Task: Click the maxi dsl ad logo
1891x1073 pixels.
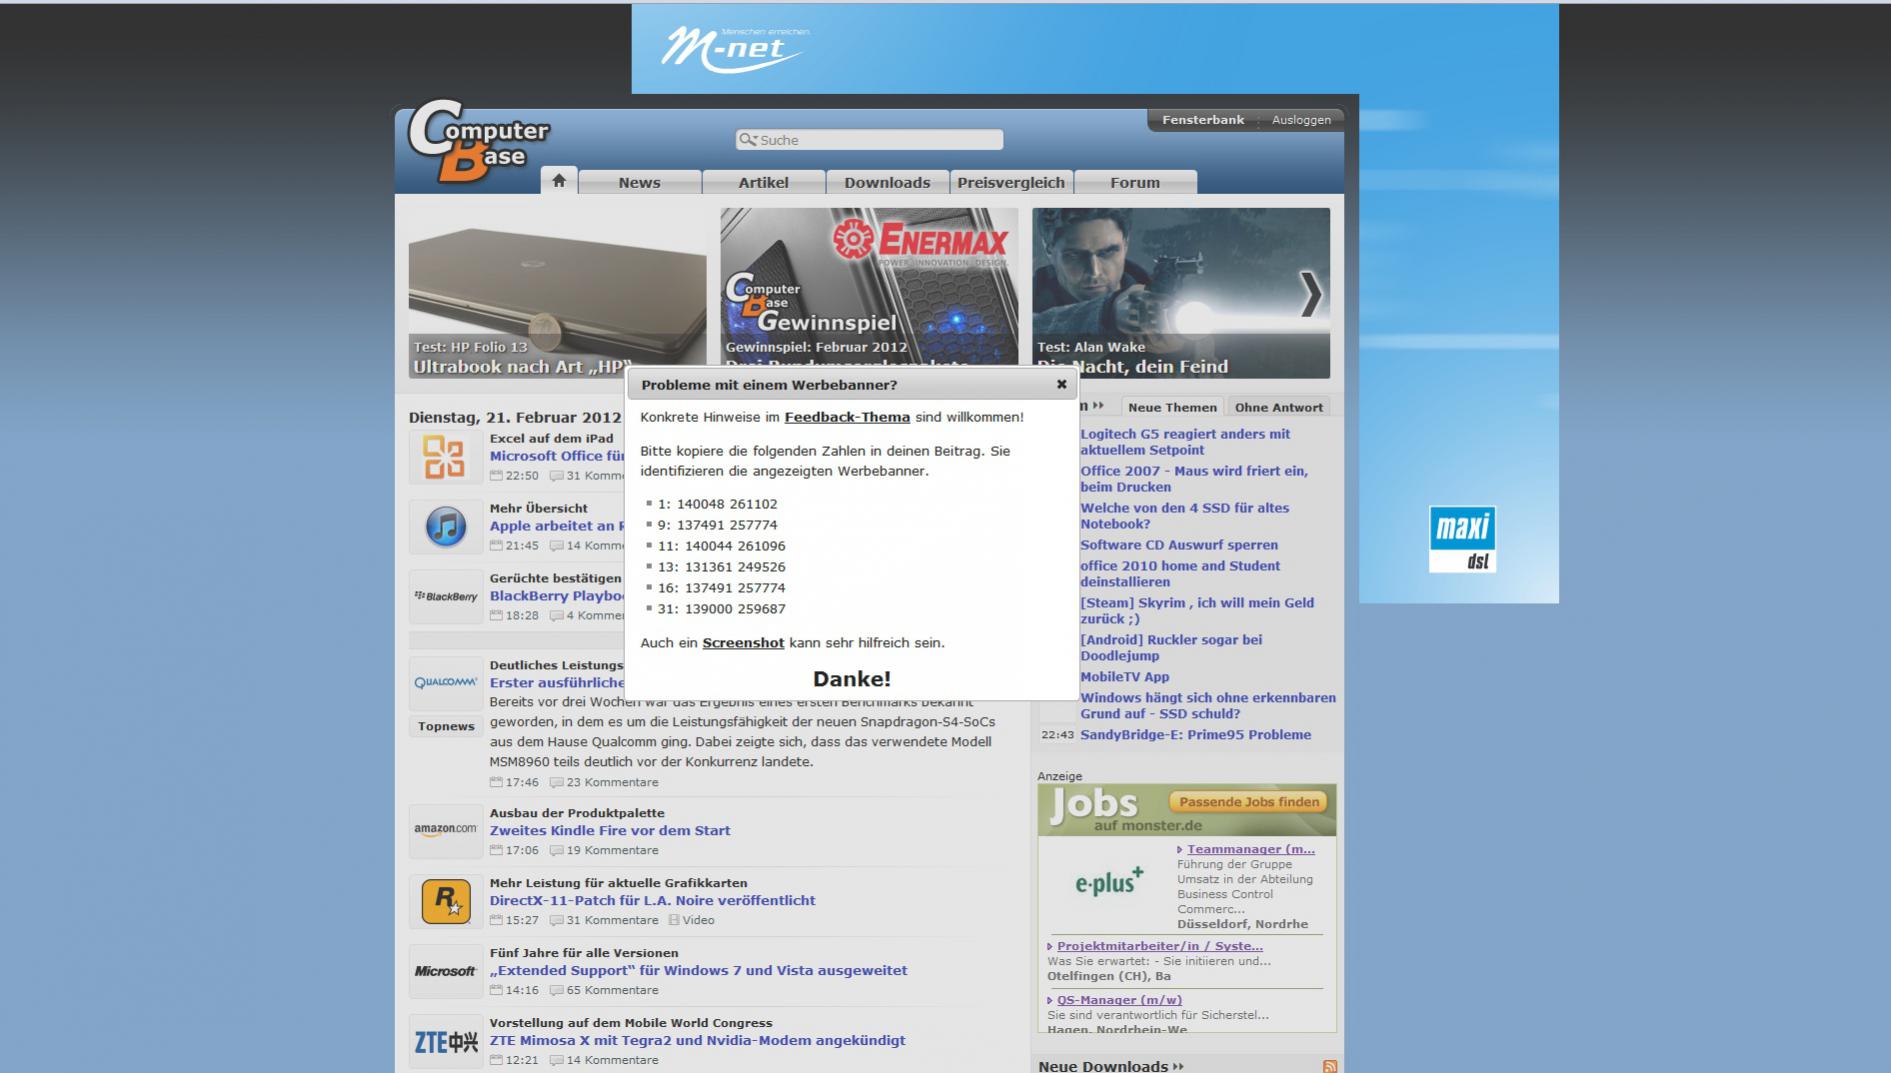Action: click(x=1462, y=539)
